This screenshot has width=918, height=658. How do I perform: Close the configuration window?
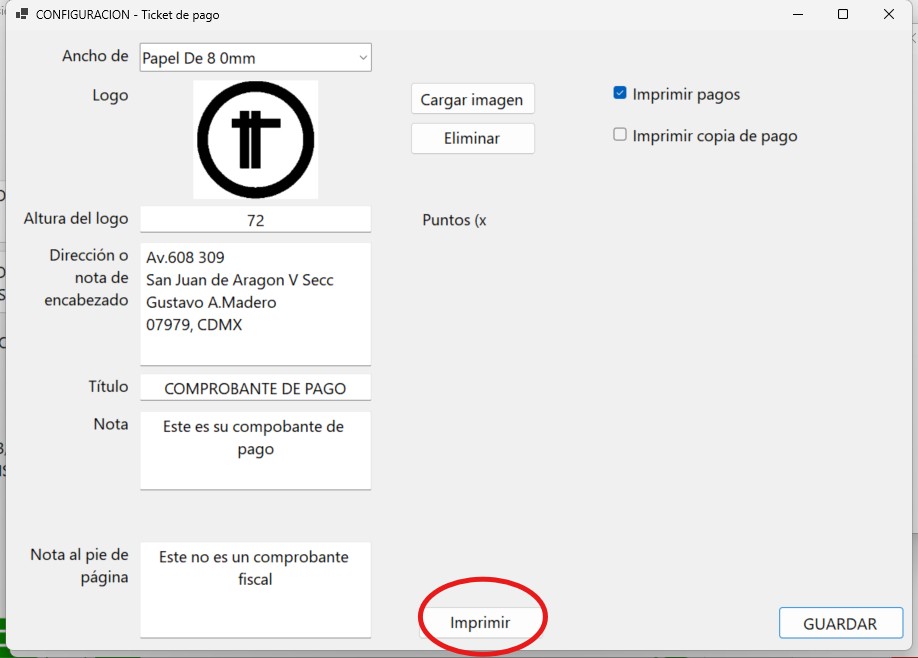pyautogui.click(x=889, y=15)
